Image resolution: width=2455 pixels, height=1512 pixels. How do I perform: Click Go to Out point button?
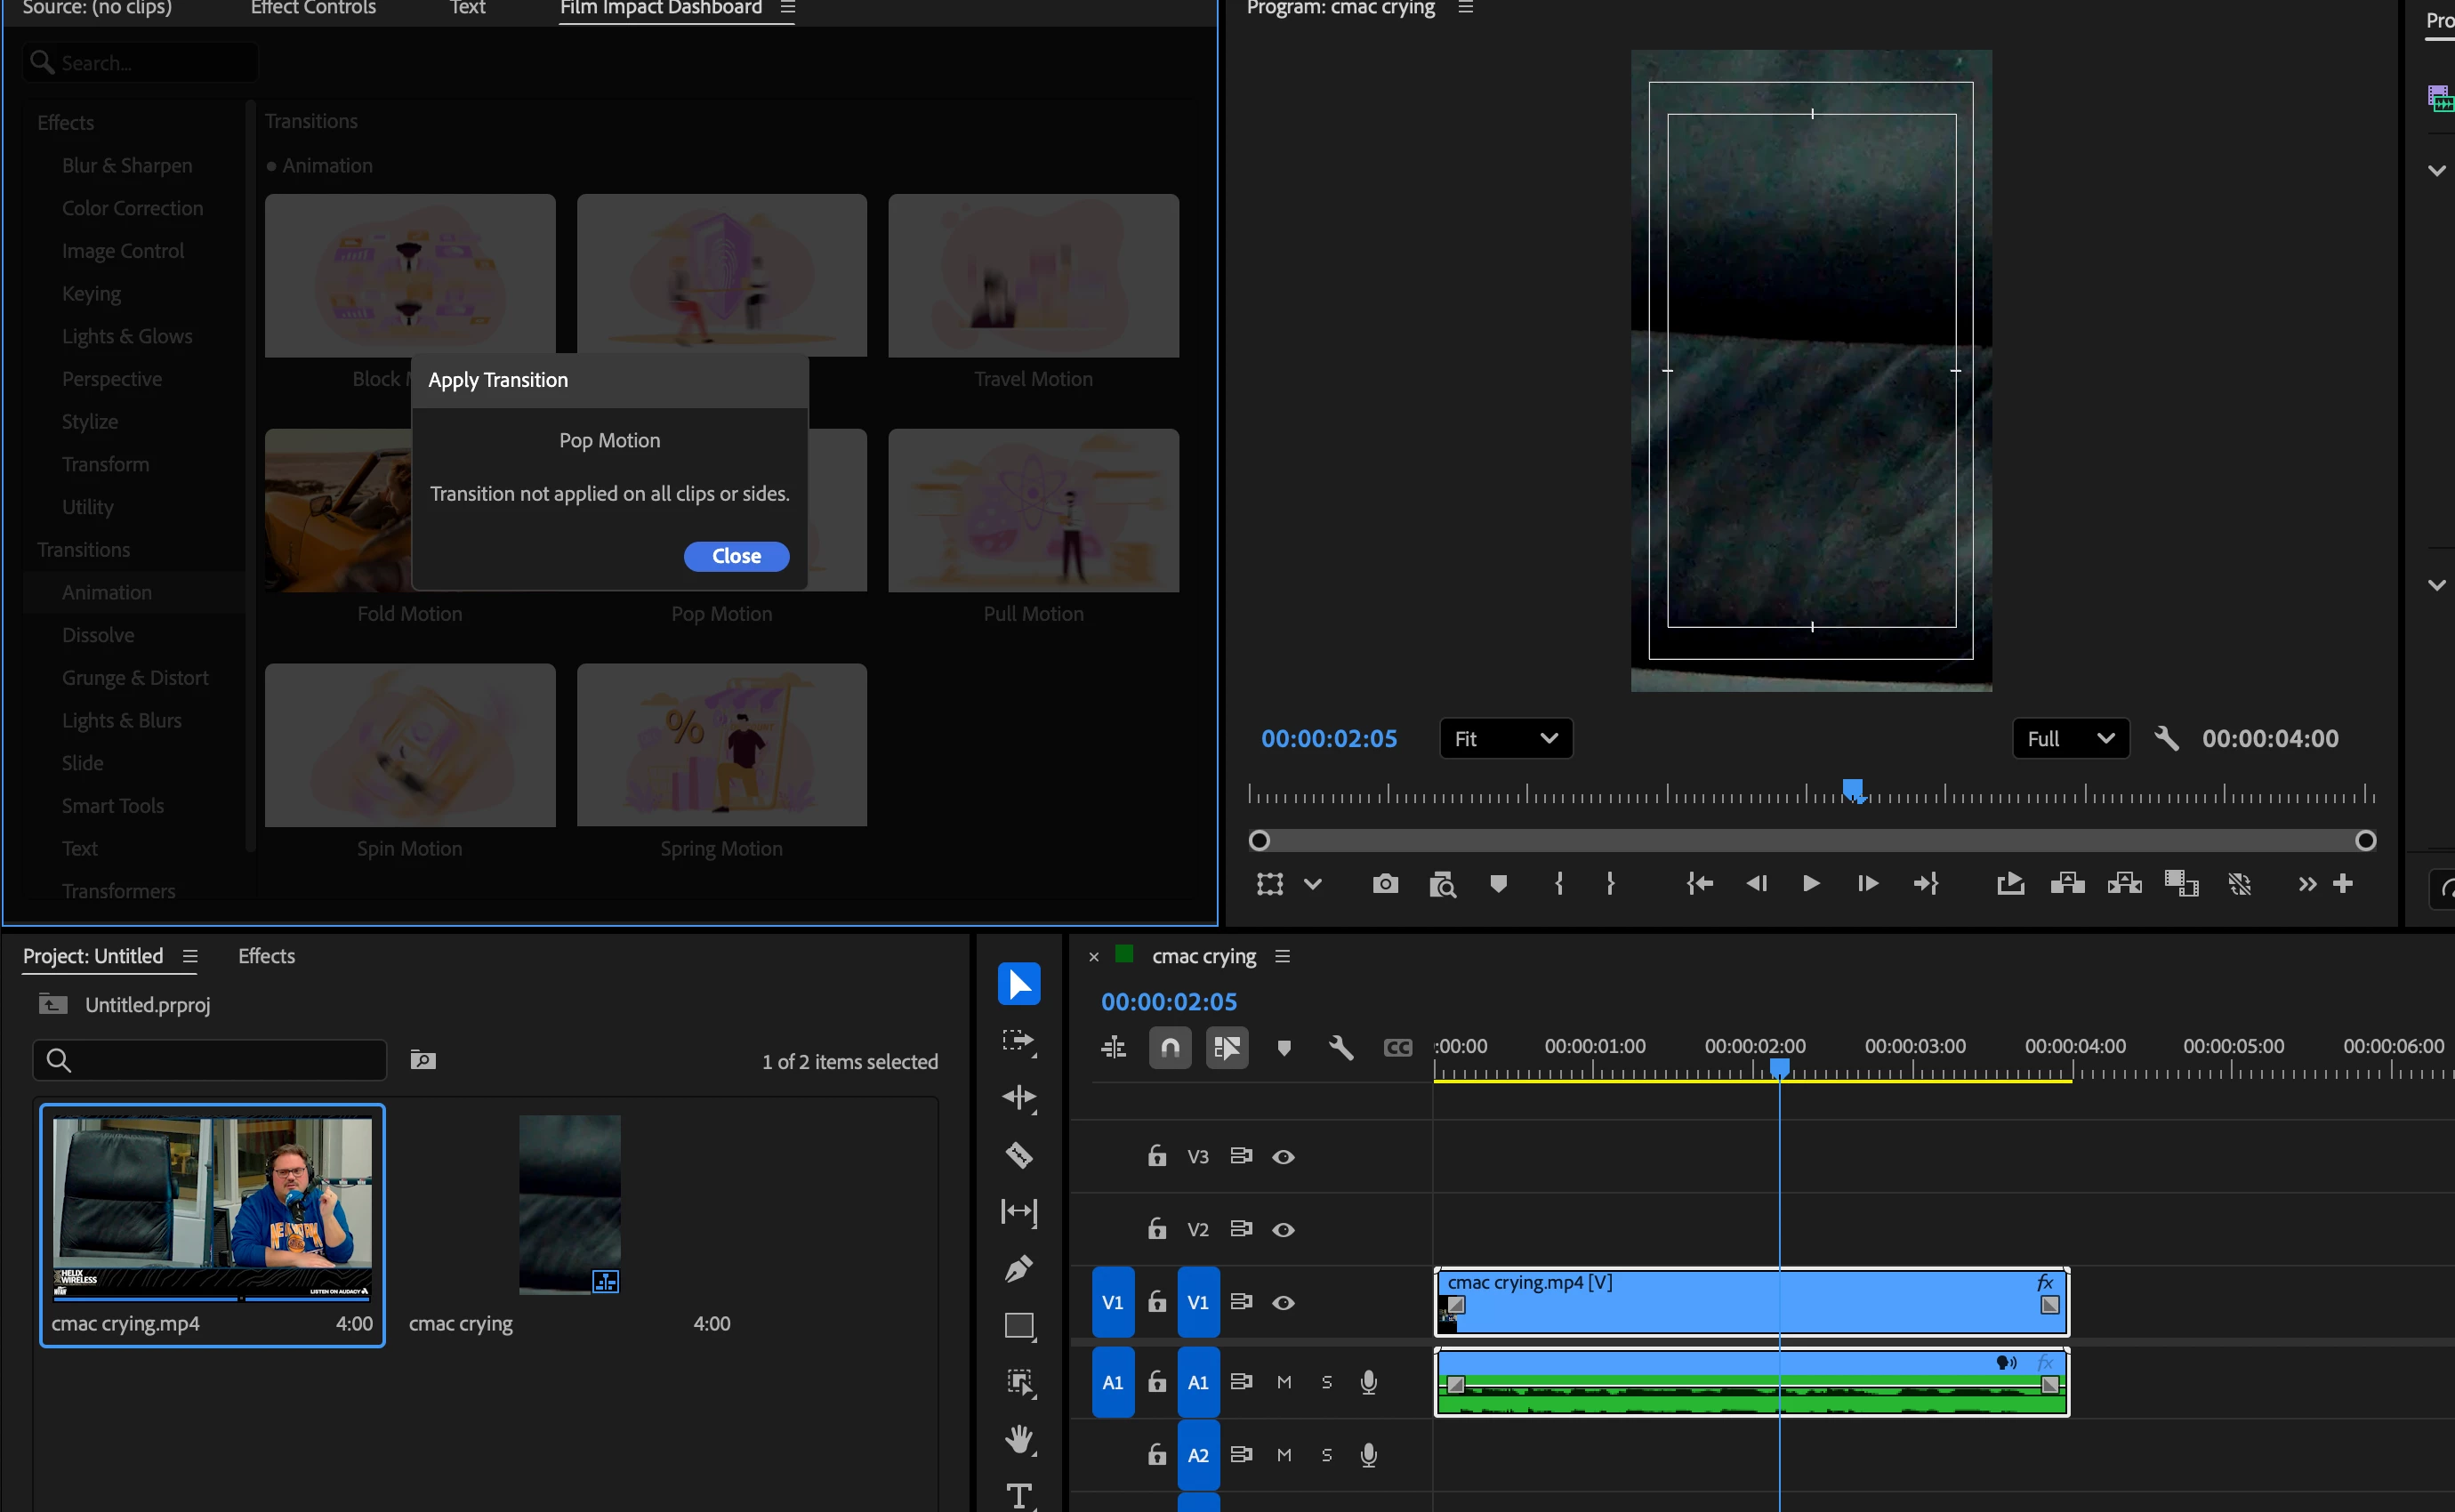[1925, 883]
